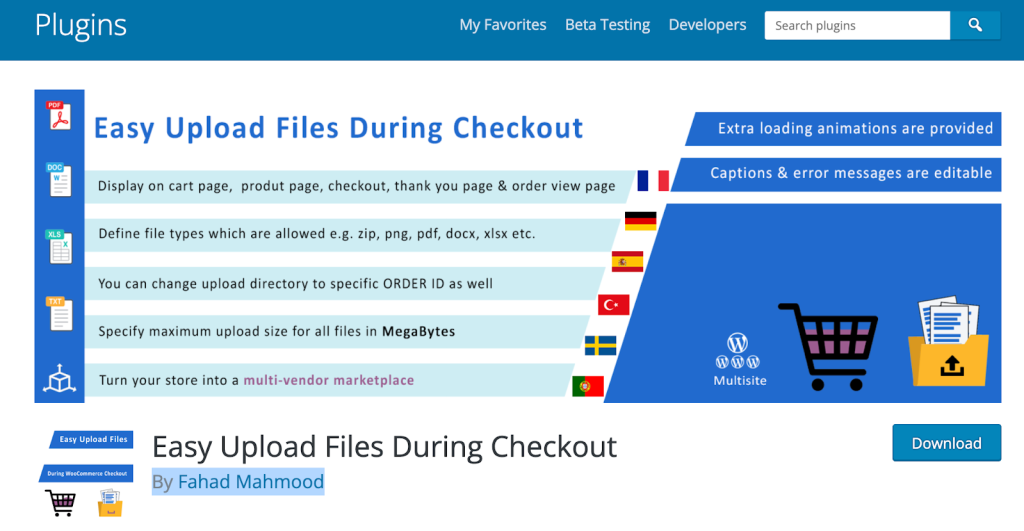Screen dimensions: 1024x531
Task: Click the WordPress Multisite logo icon
Action: (738, 351)
